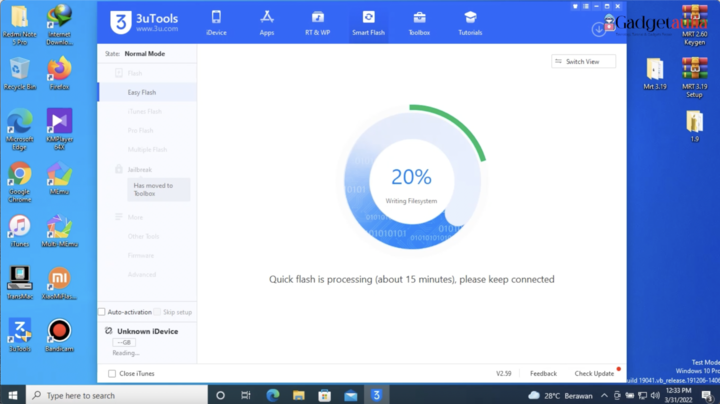The width and height of the screenshot is (720, 404).
Task: Open the 1.9 desktop folder
Action: point(694,126)
